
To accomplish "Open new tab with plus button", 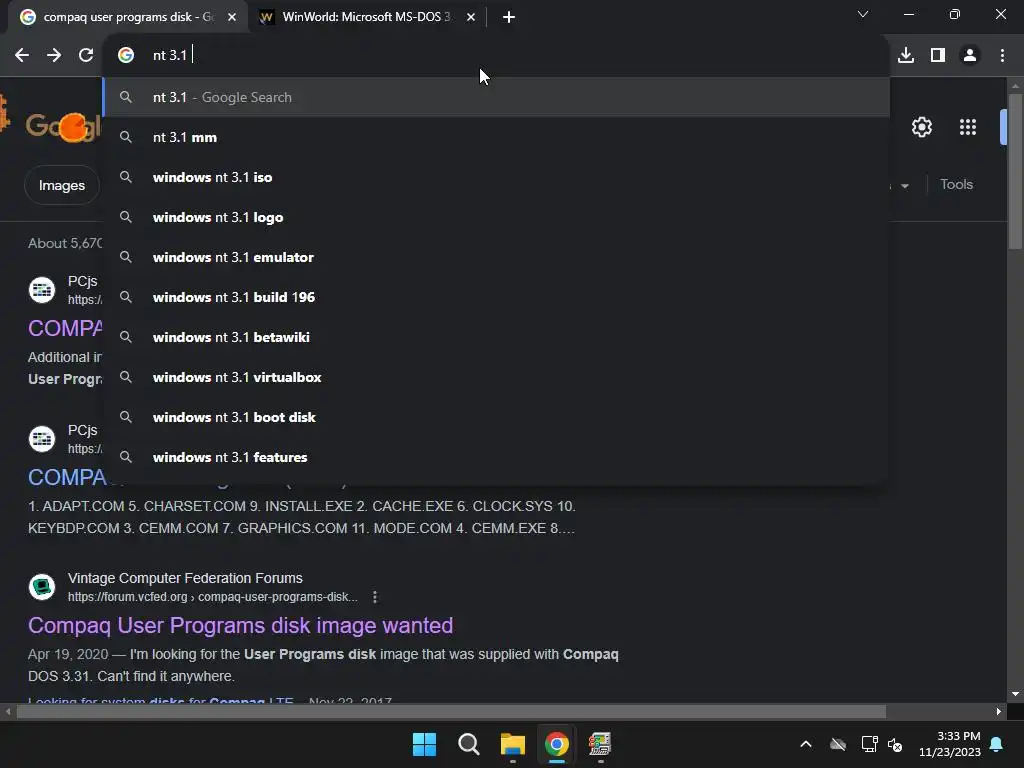I will (x=509, y=17).
